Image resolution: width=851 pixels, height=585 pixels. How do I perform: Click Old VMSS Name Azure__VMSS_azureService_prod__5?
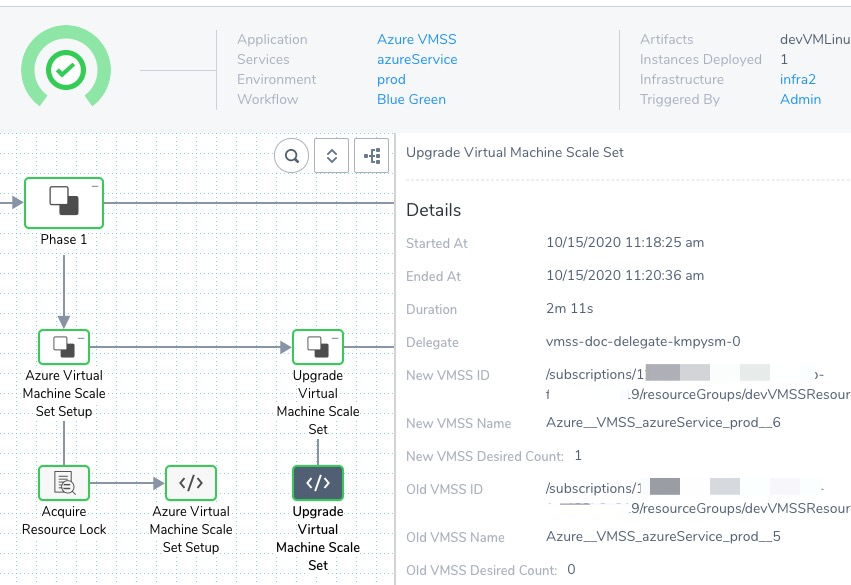pyautogui.click(x=663, y=536)
